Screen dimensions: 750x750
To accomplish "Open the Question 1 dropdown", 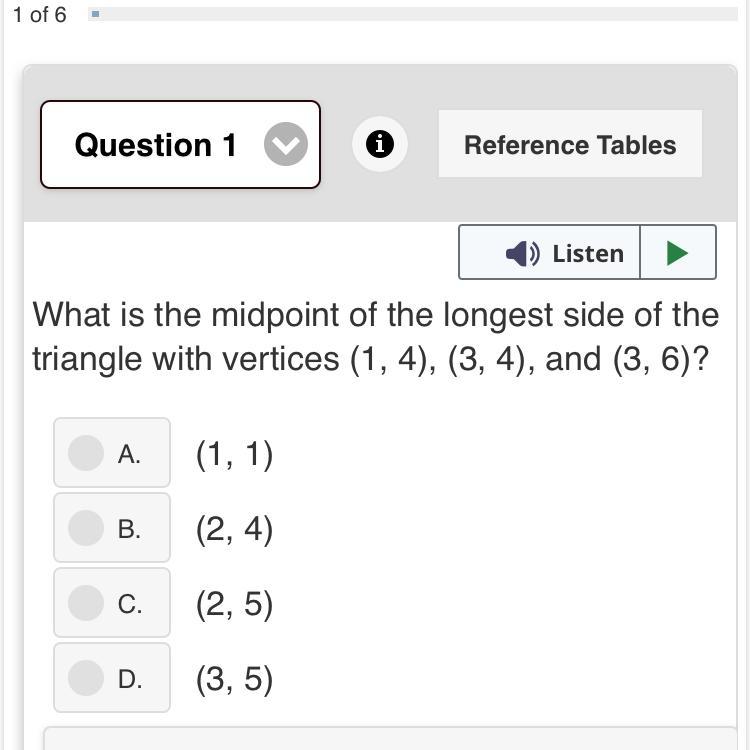I will [180, 145].
